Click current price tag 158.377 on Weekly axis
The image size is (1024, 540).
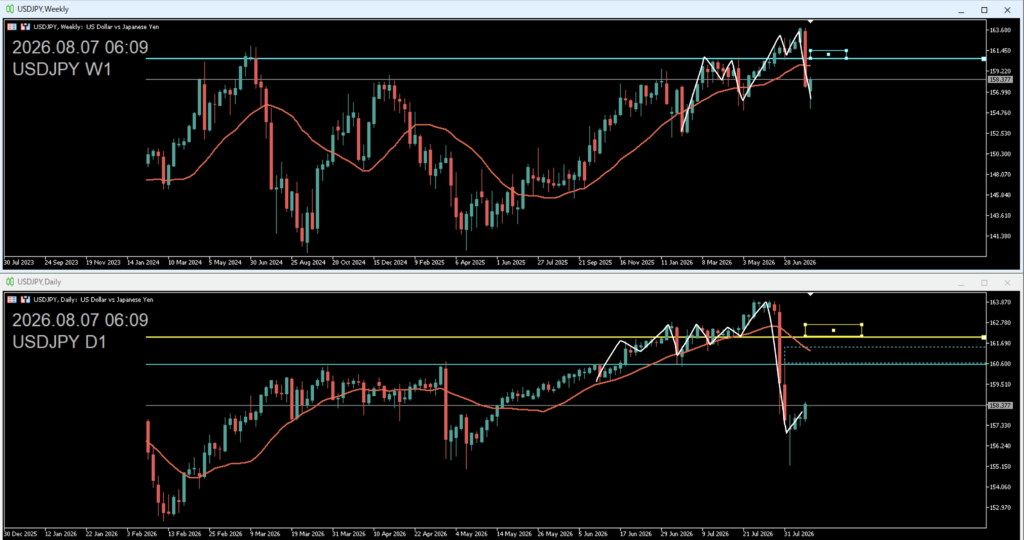(1000, 80)
